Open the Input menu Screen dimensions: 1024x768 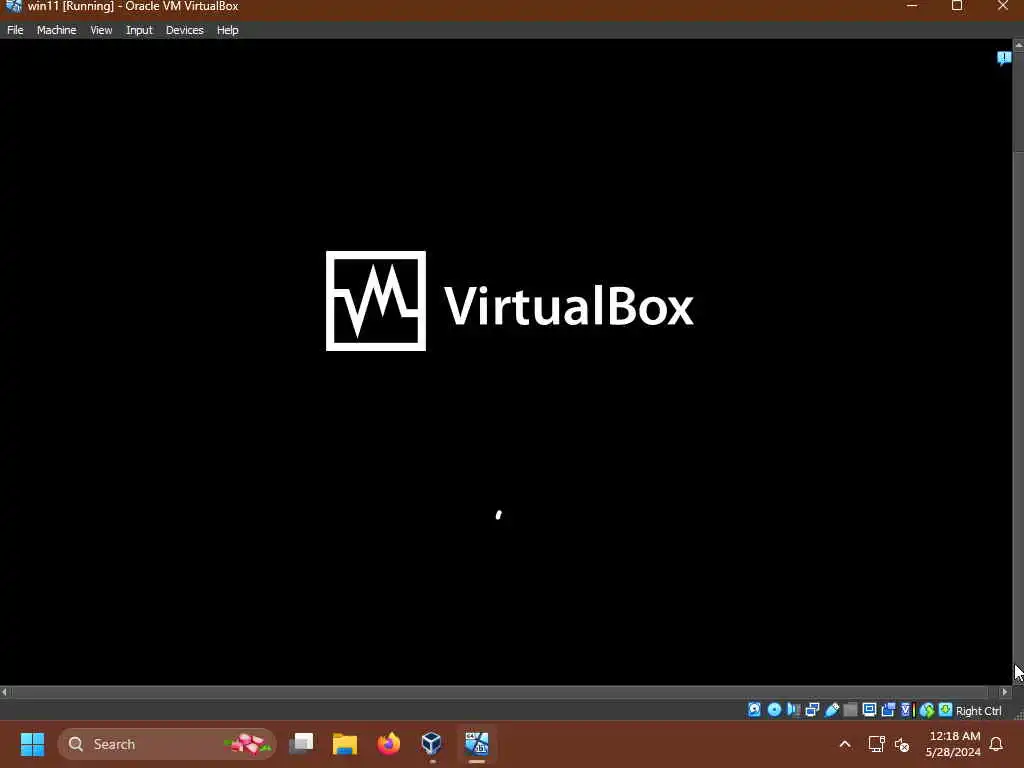tap(138, 30)
